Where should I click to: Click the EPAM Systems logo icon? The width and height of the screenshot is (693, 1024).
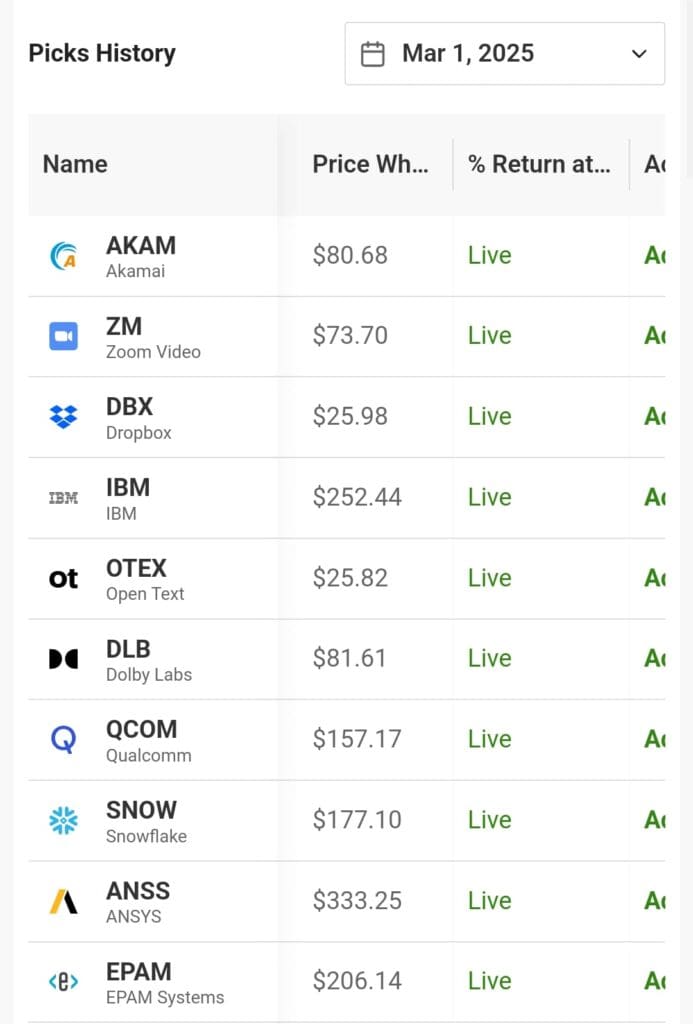point(64,982)
